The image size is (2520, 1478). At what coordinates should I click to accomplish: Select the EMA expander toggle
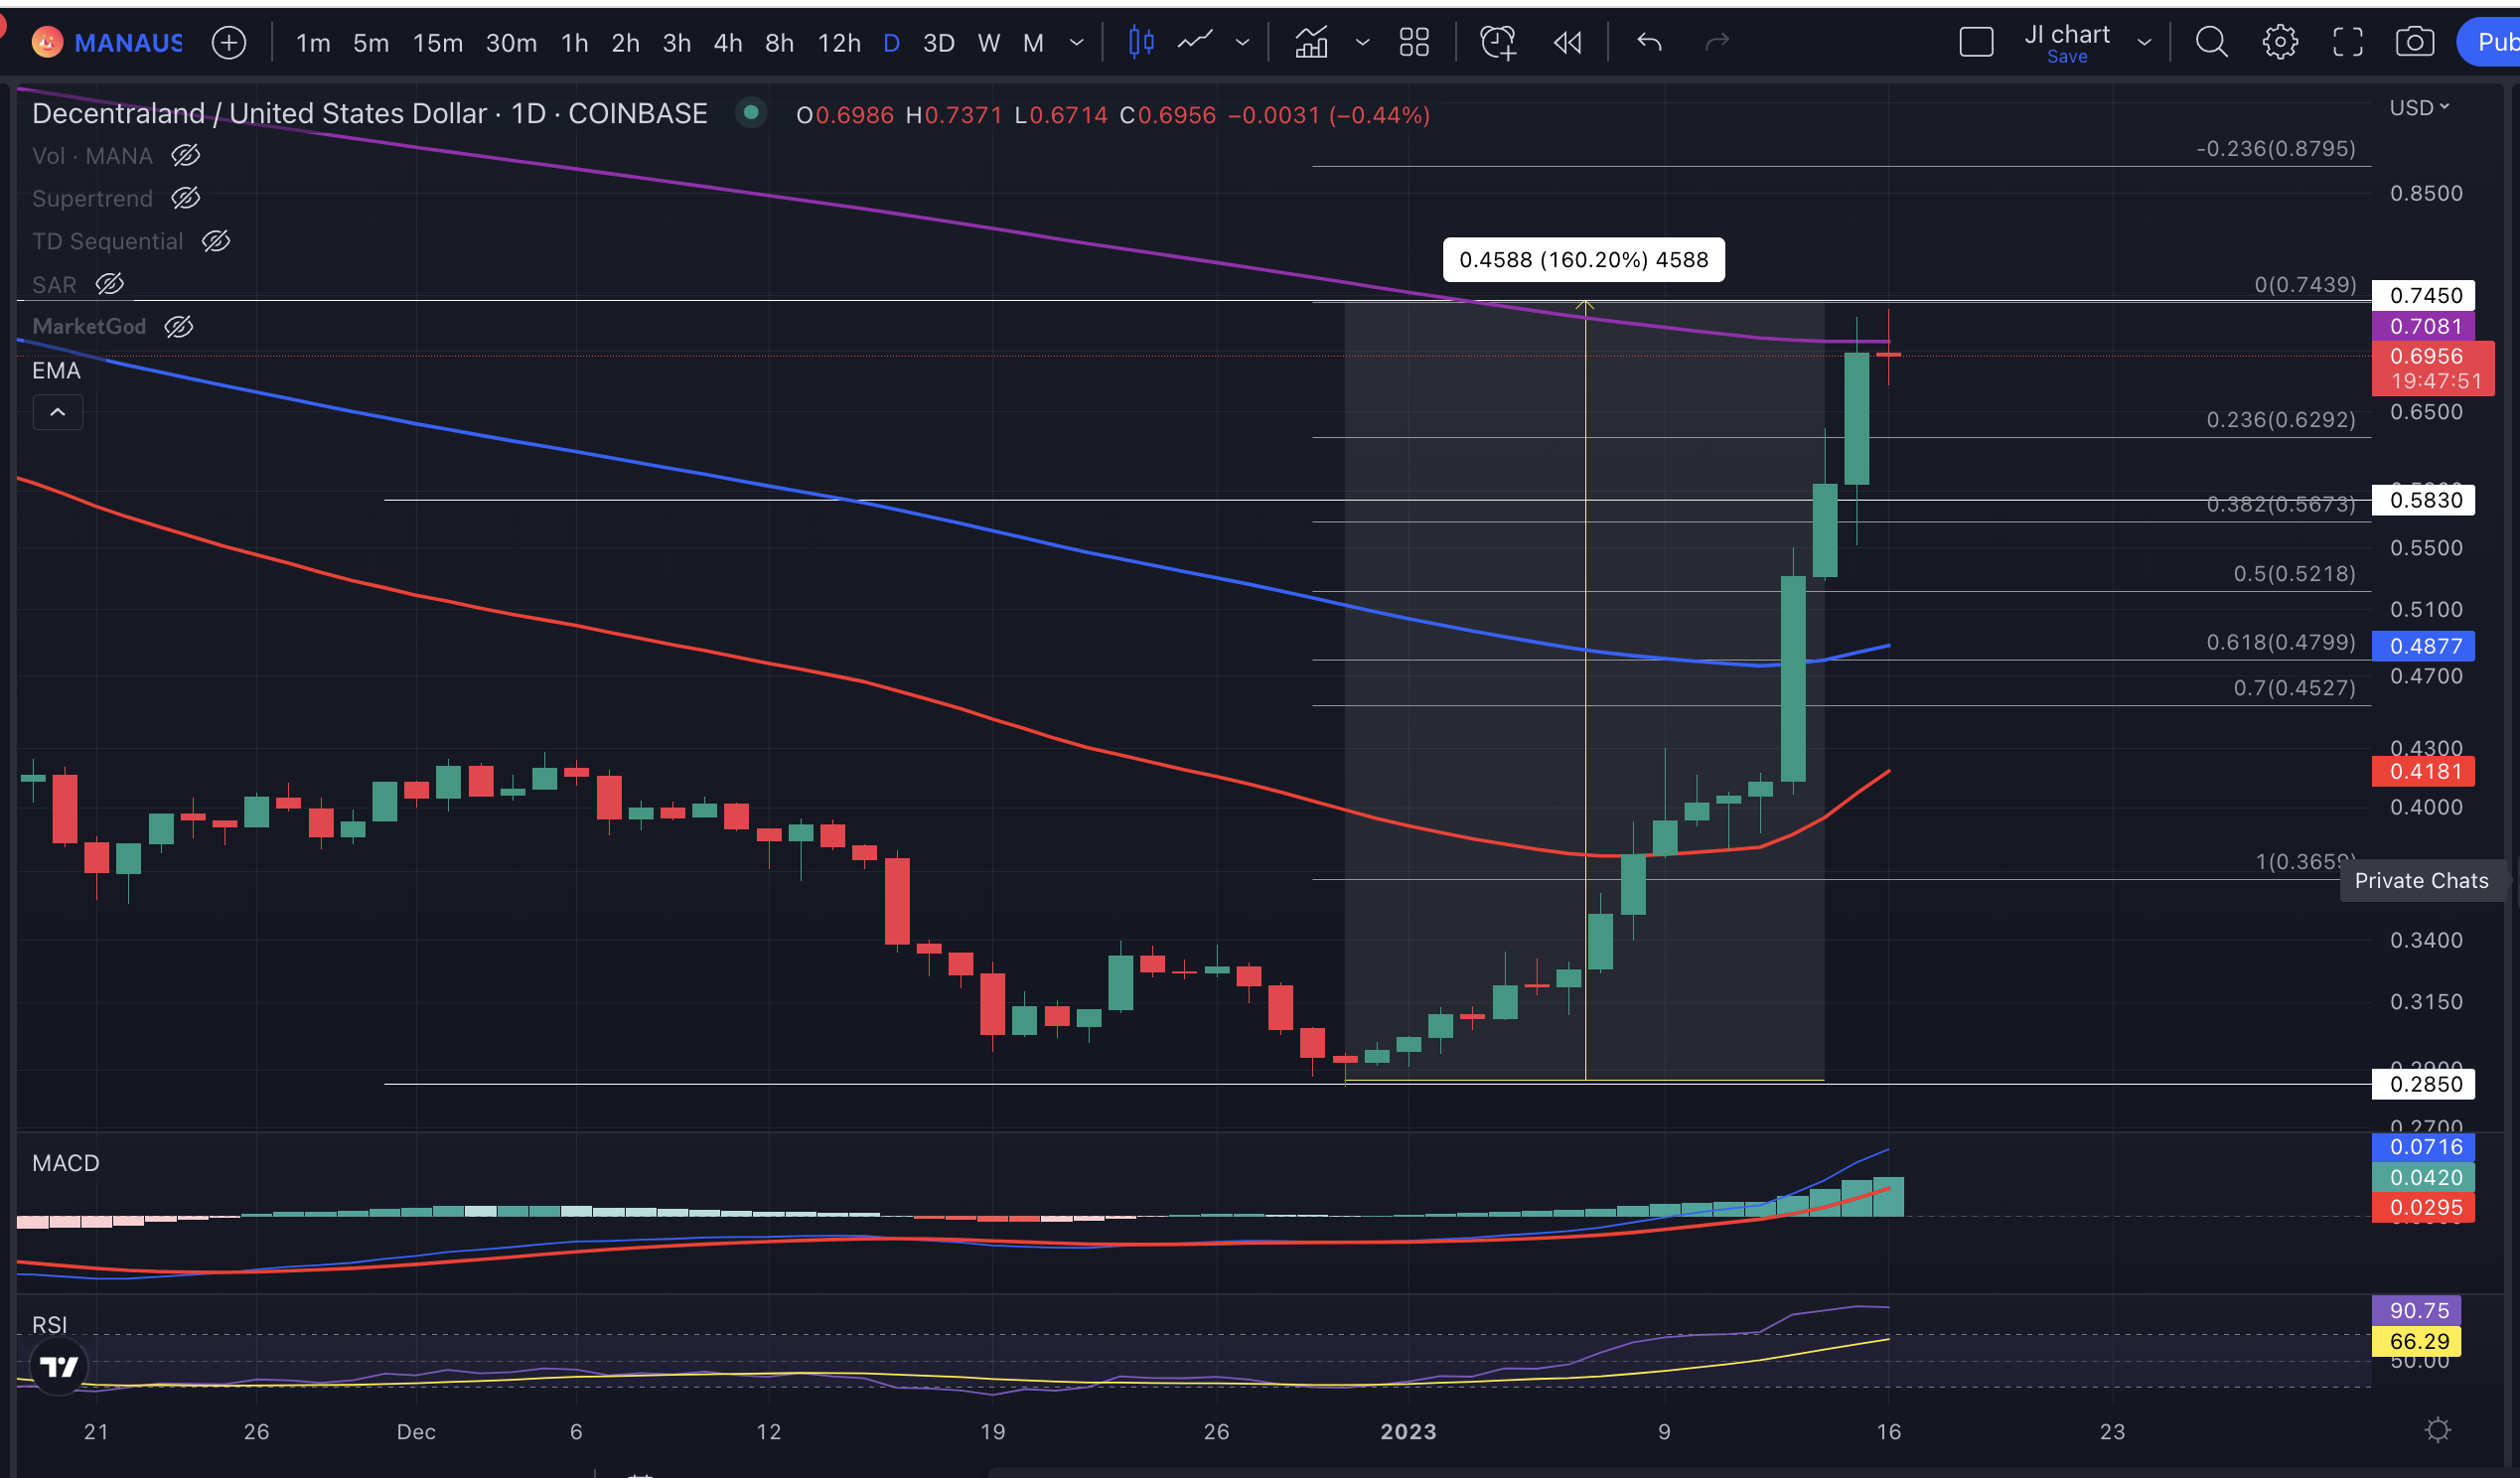coord(57,410)
